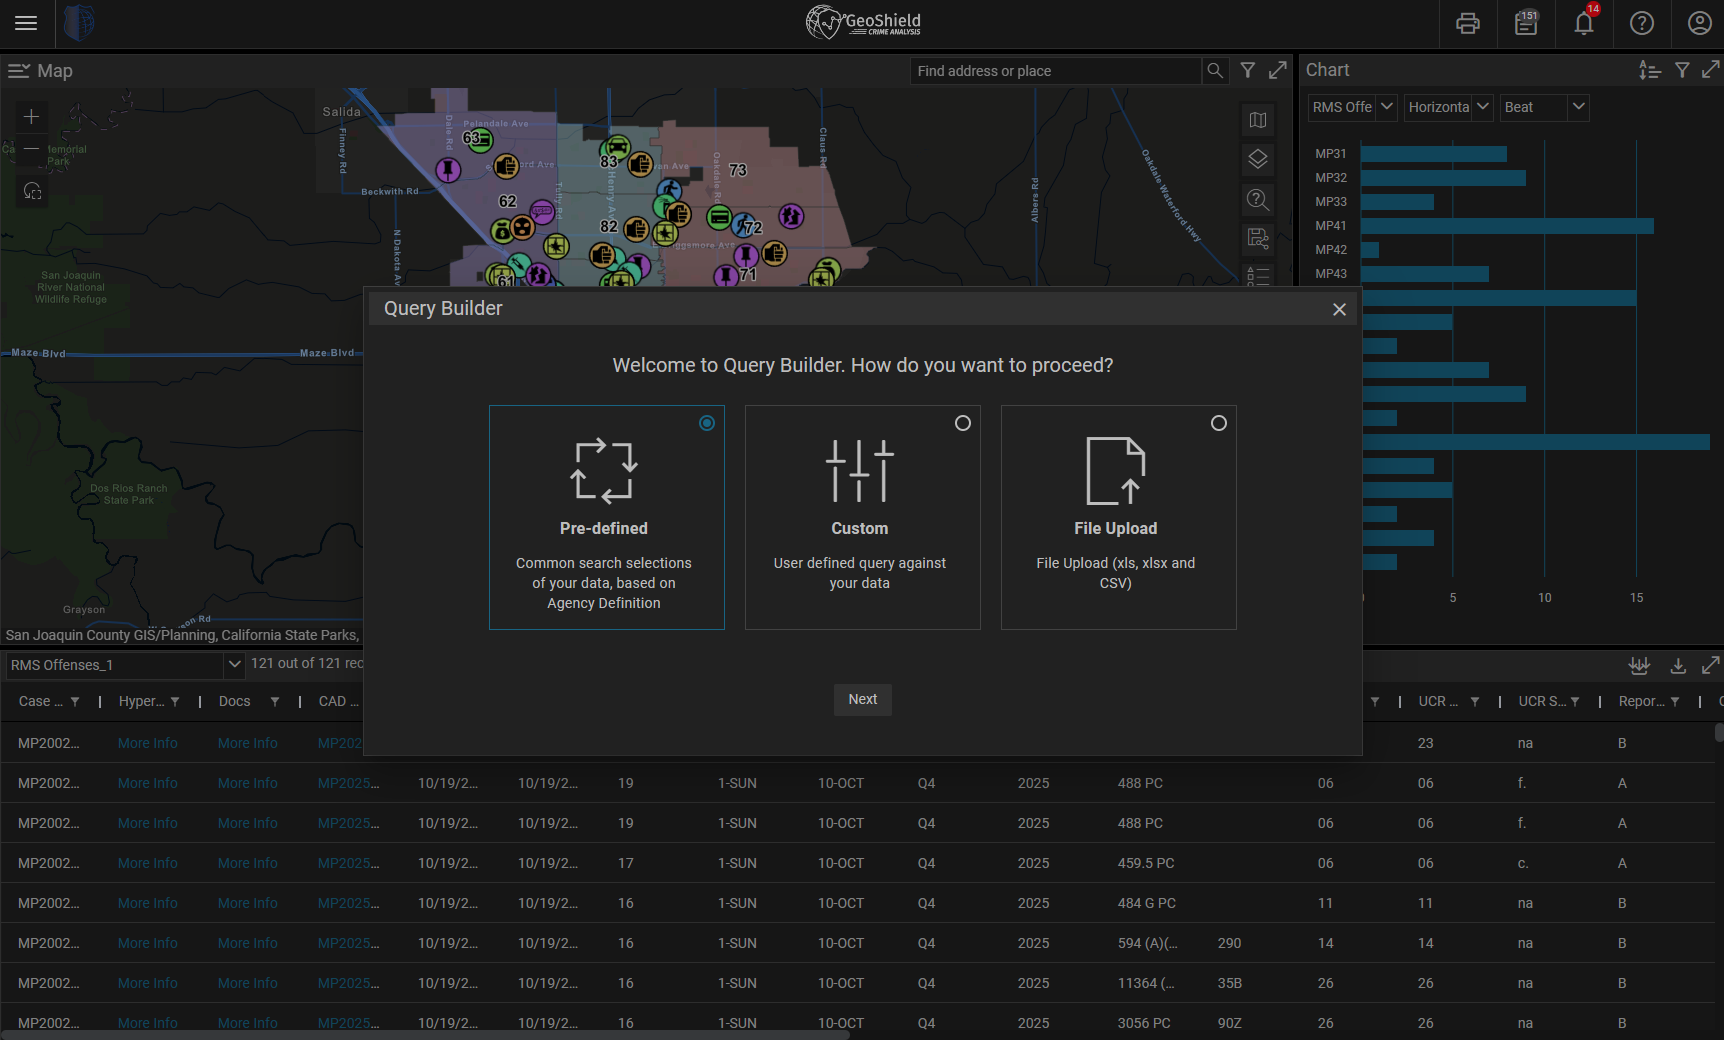Open the hamburger main menu
This screenshot has height=1040, width=1724.
[26, 23]
